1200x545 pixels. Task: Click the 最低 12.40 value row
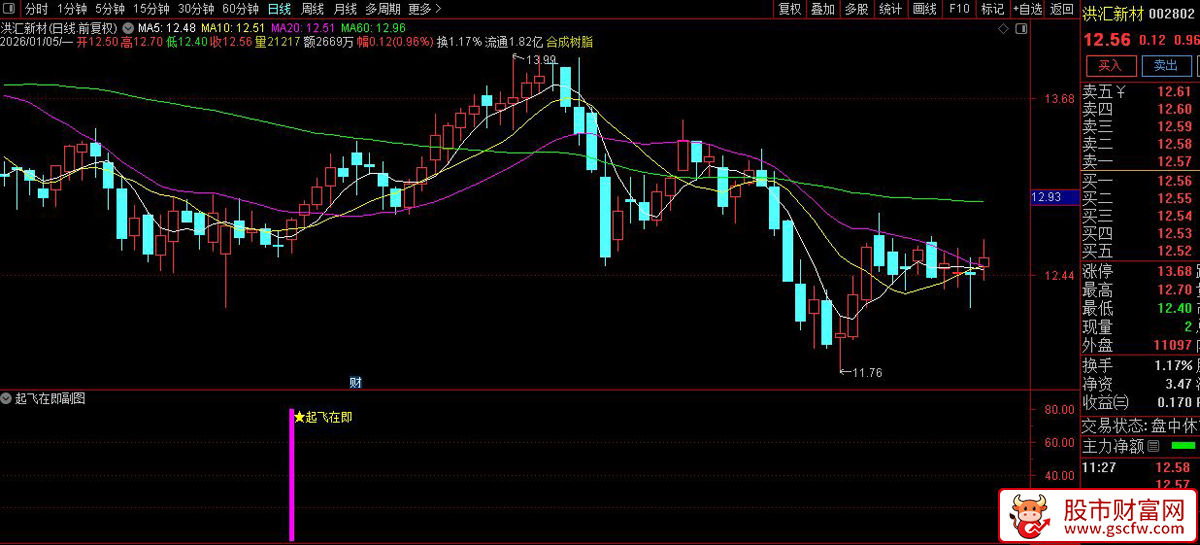point(1139,308)
